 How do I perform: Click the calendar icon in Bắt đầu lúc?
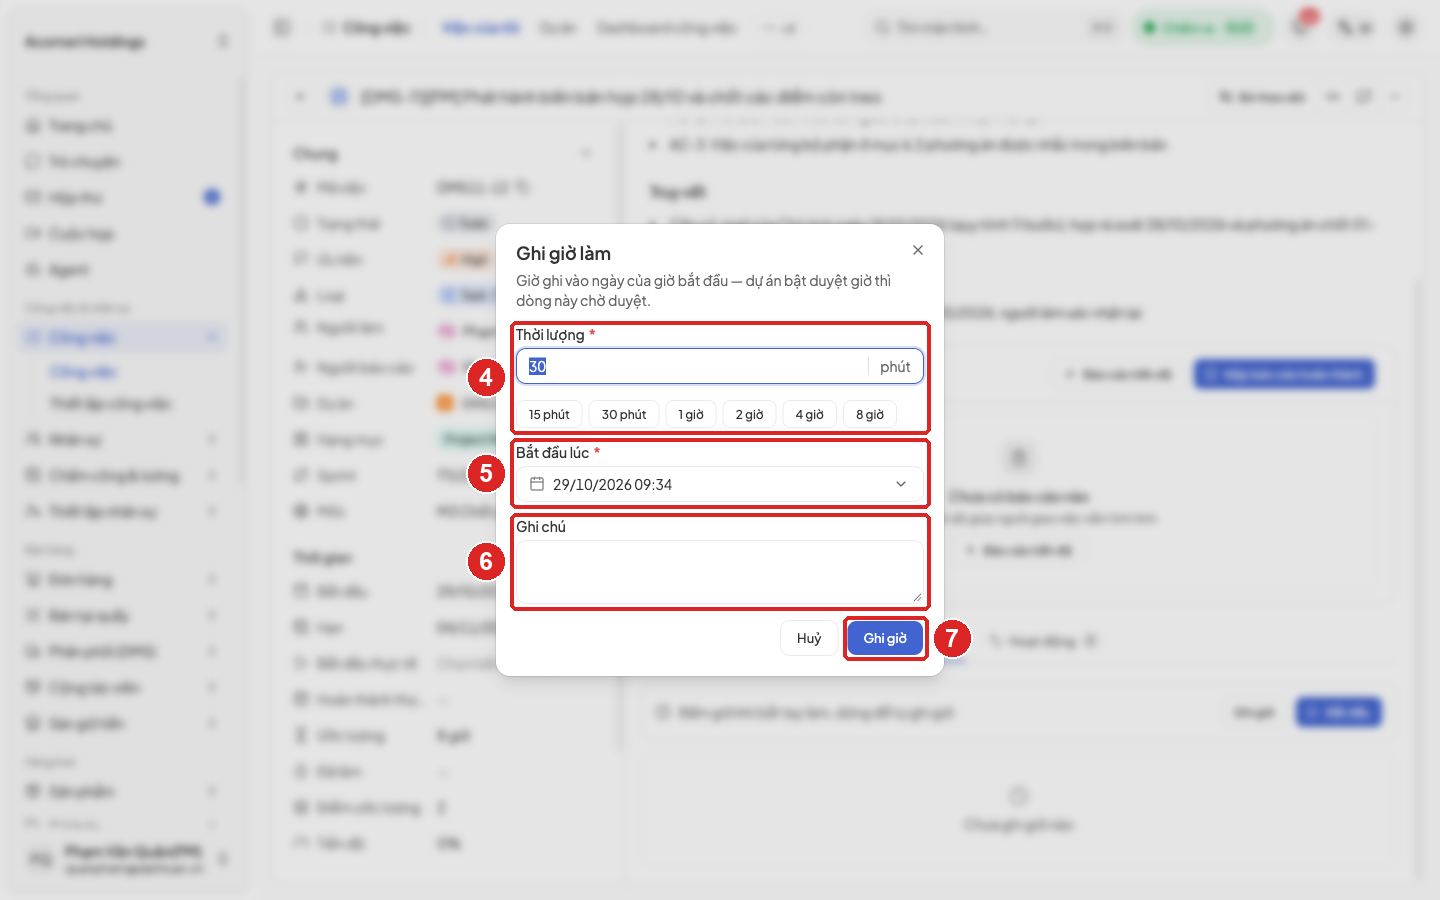point(537,484)
